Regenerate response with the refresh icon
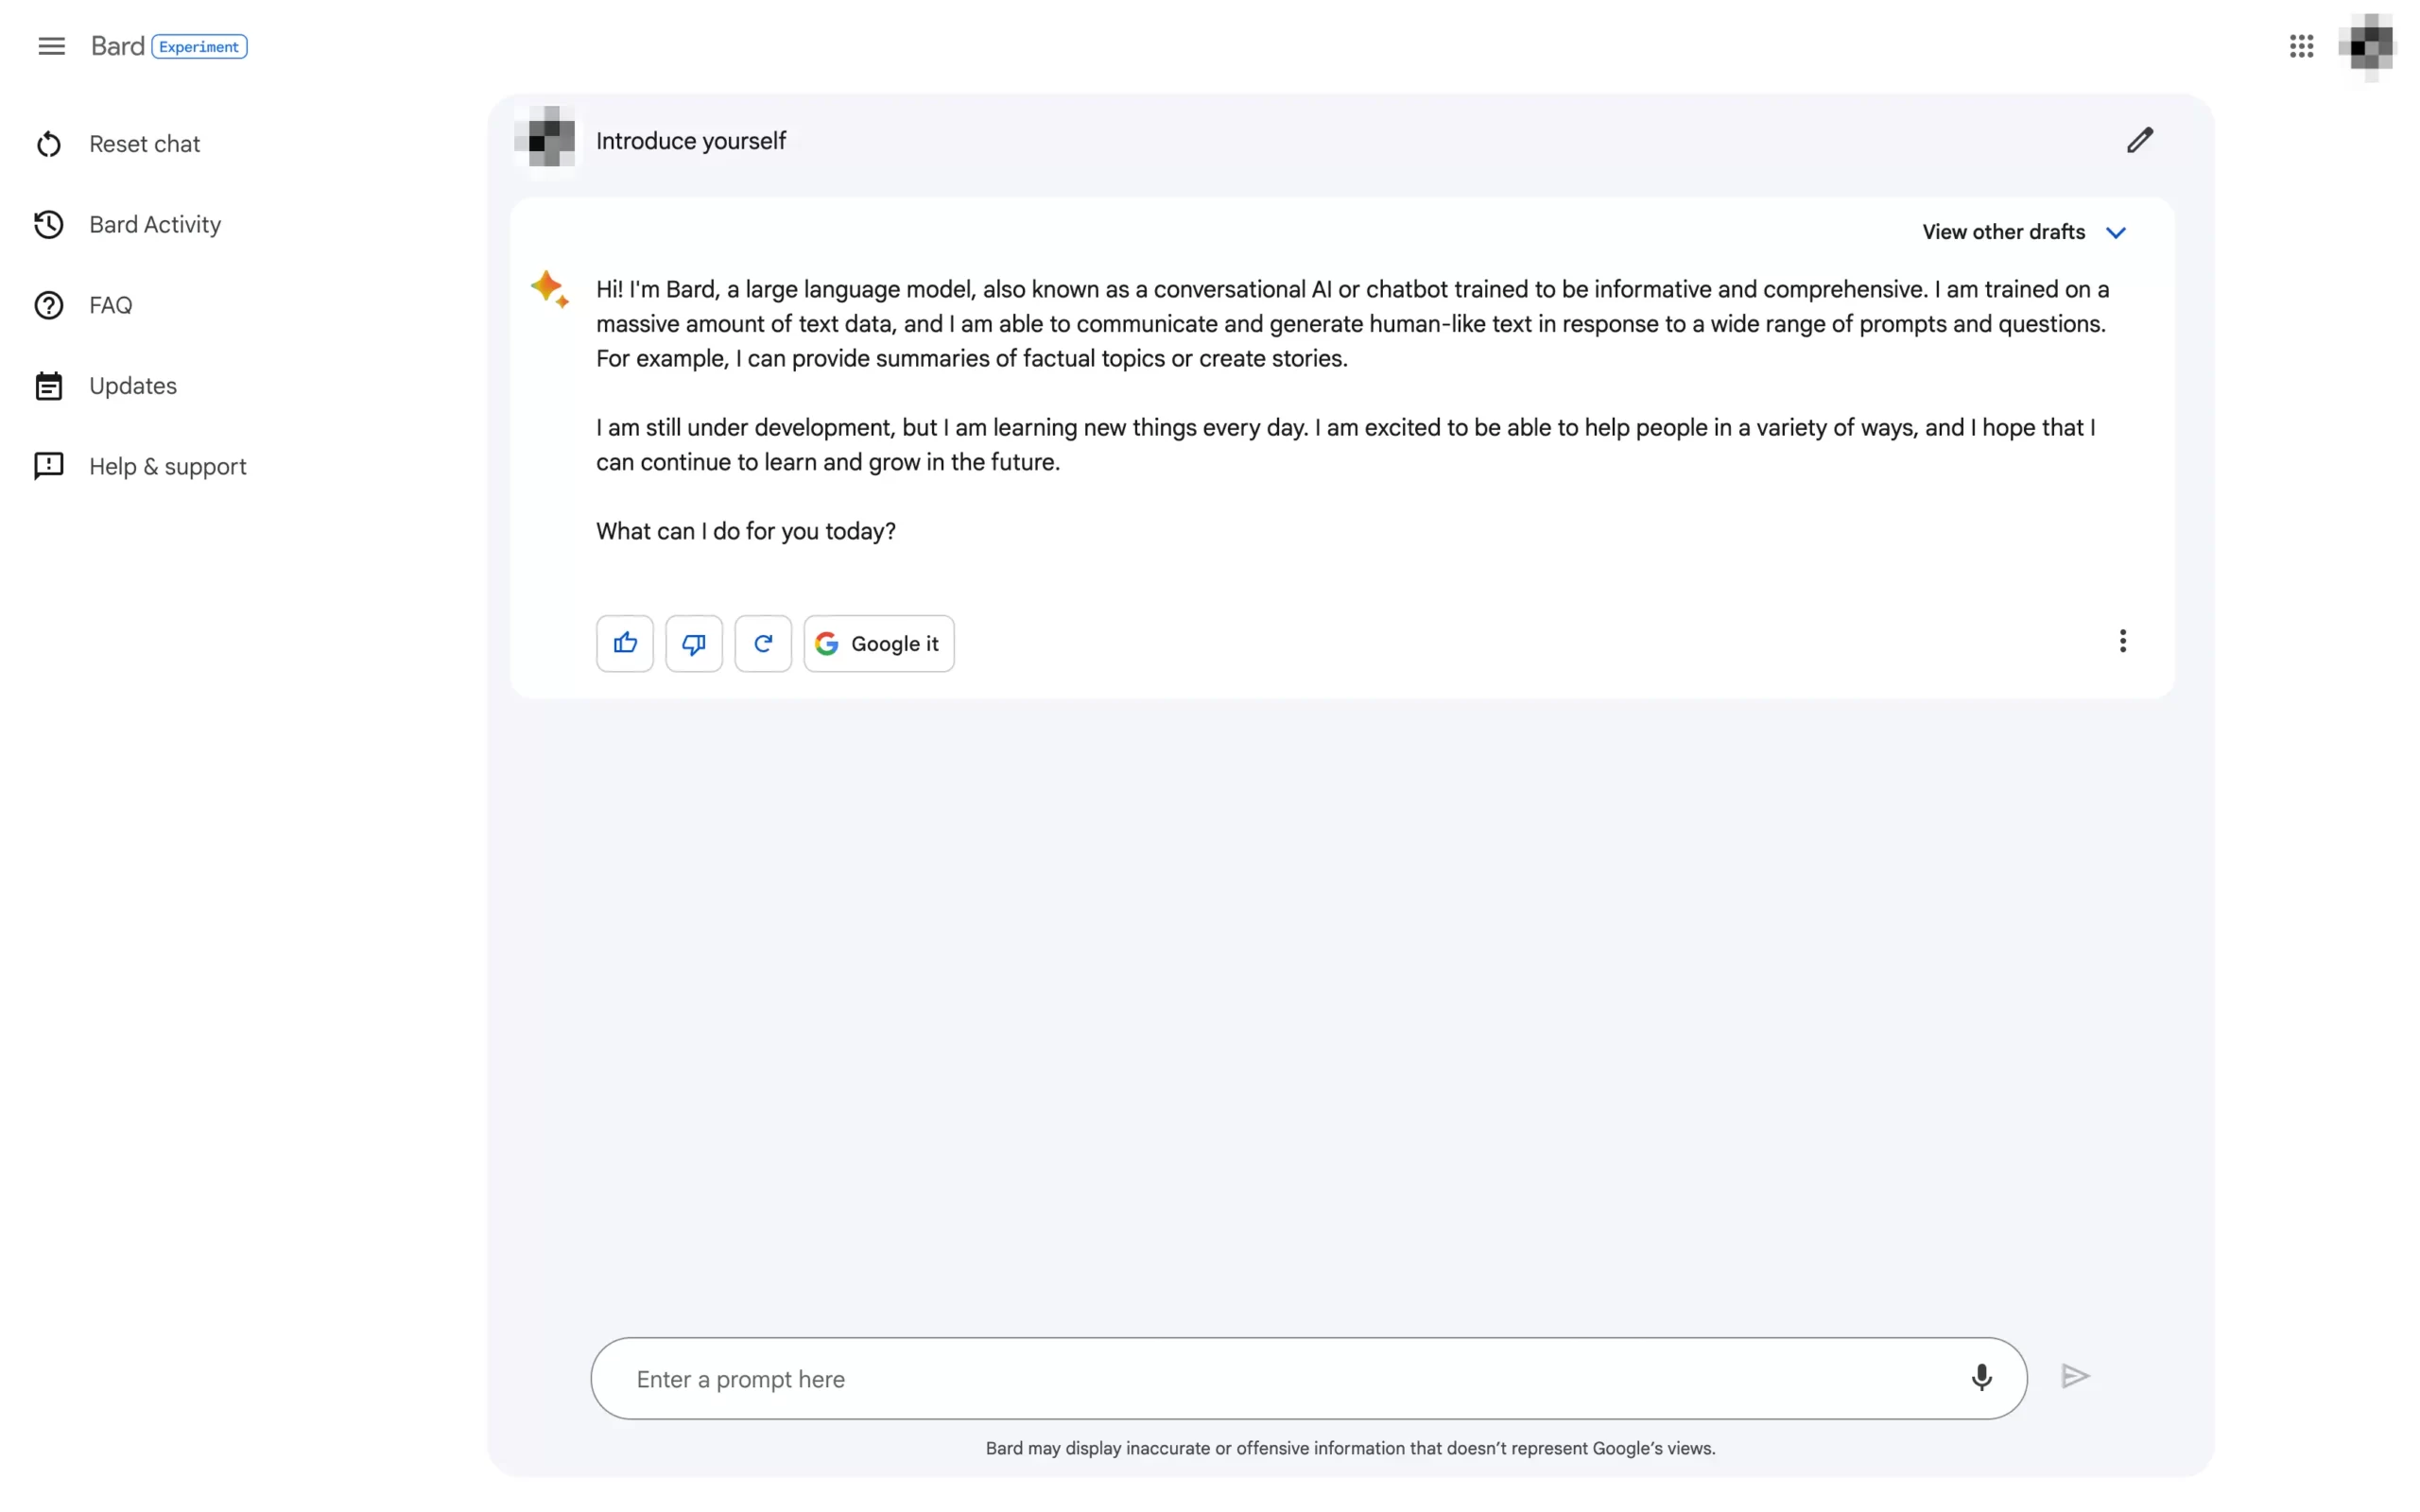2420x1512 pixels. point(763,643)
